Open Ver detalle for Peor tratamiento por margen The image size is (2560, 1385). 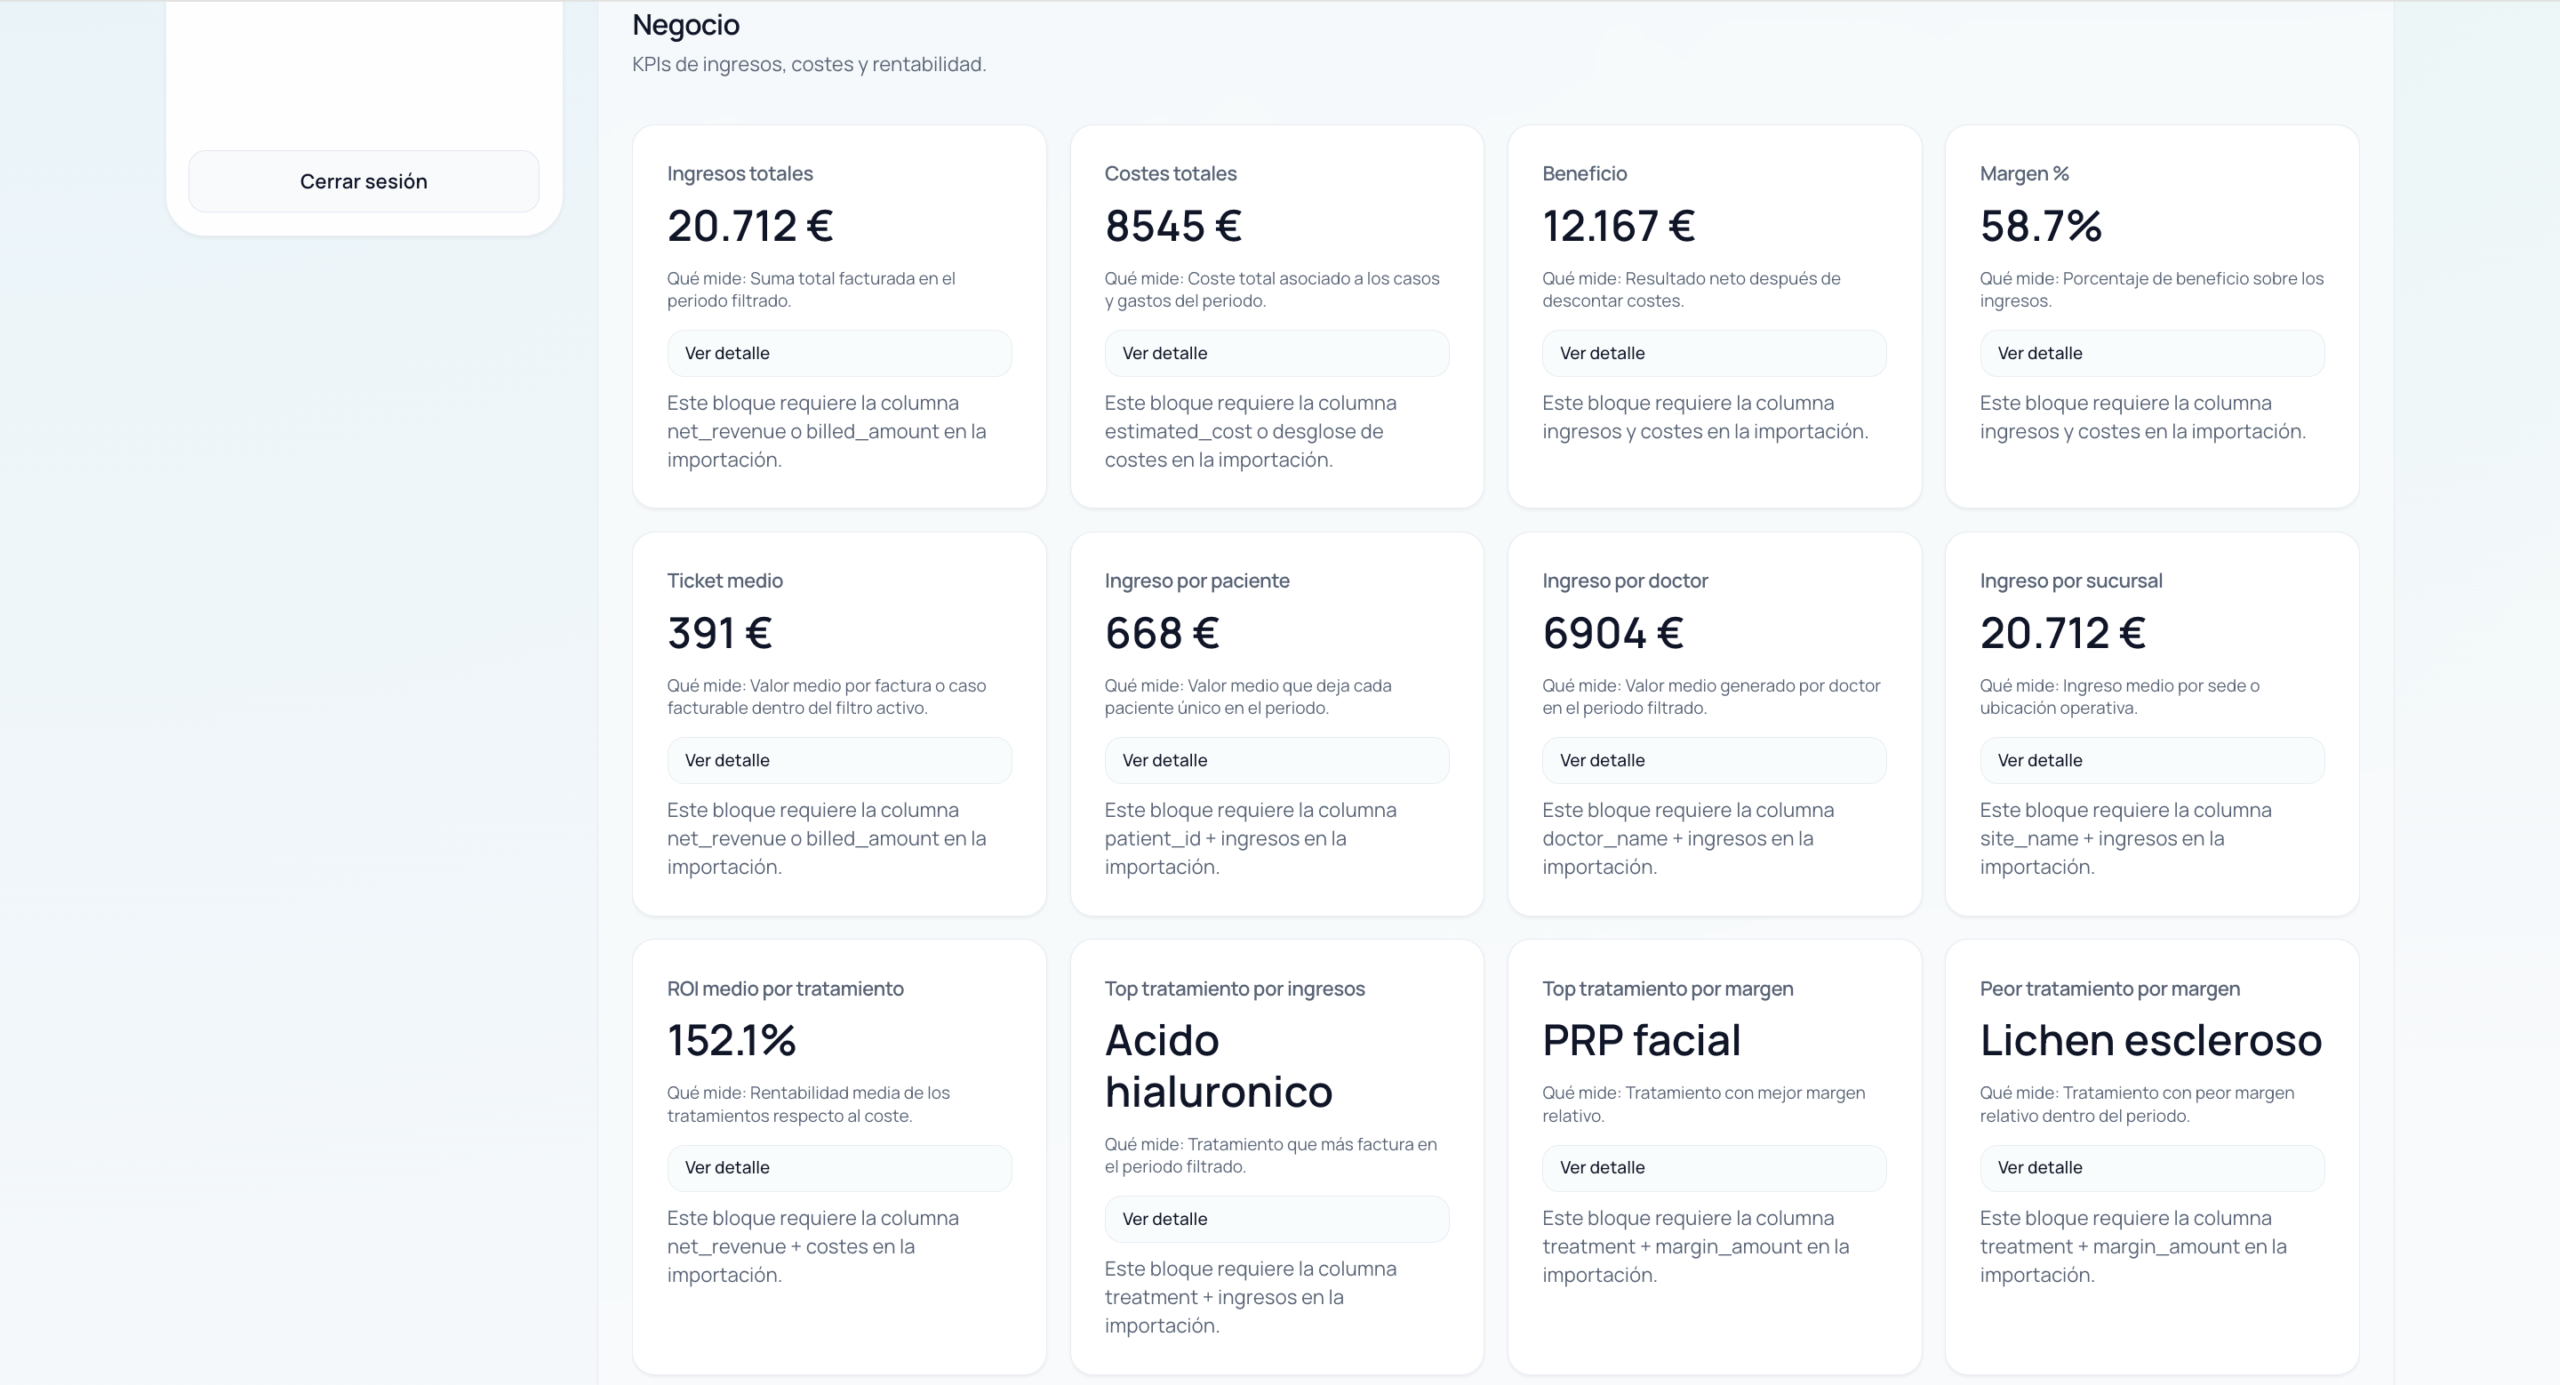(2152, 1168)
